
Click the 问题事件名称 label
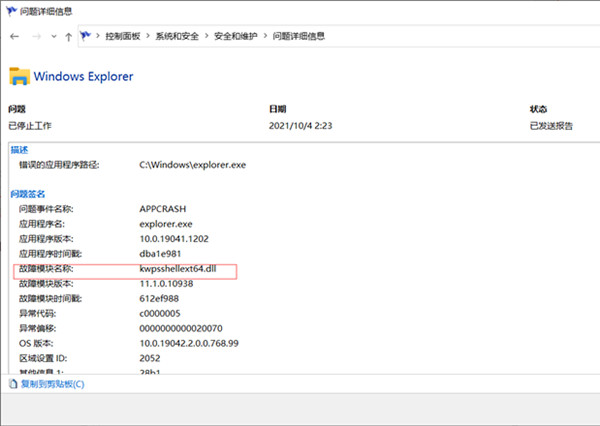point(46,209)
